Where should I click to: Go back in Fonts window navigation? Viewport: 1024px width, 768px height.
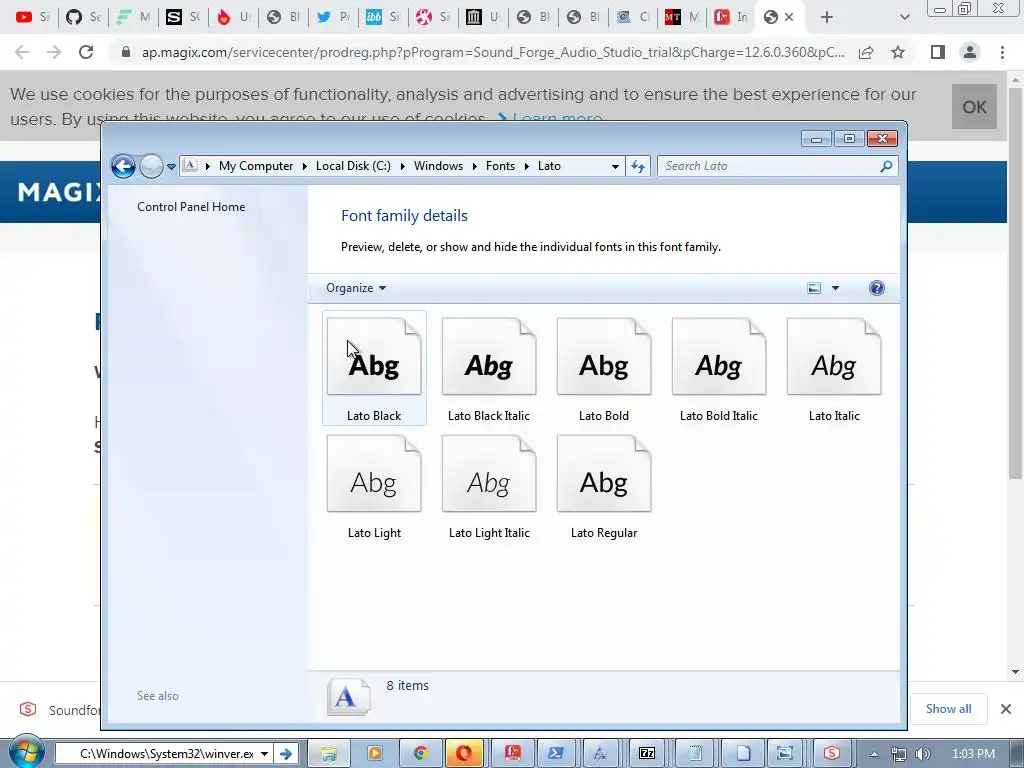tap(123, 167)
